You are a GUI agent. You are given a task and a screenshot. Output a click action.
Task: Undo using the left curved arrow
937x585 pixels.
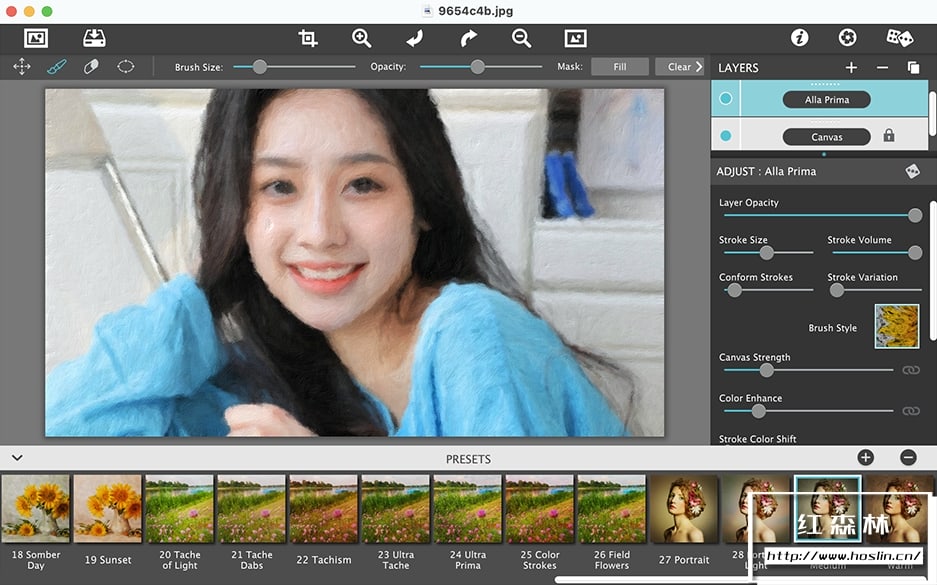pos(415,38)
